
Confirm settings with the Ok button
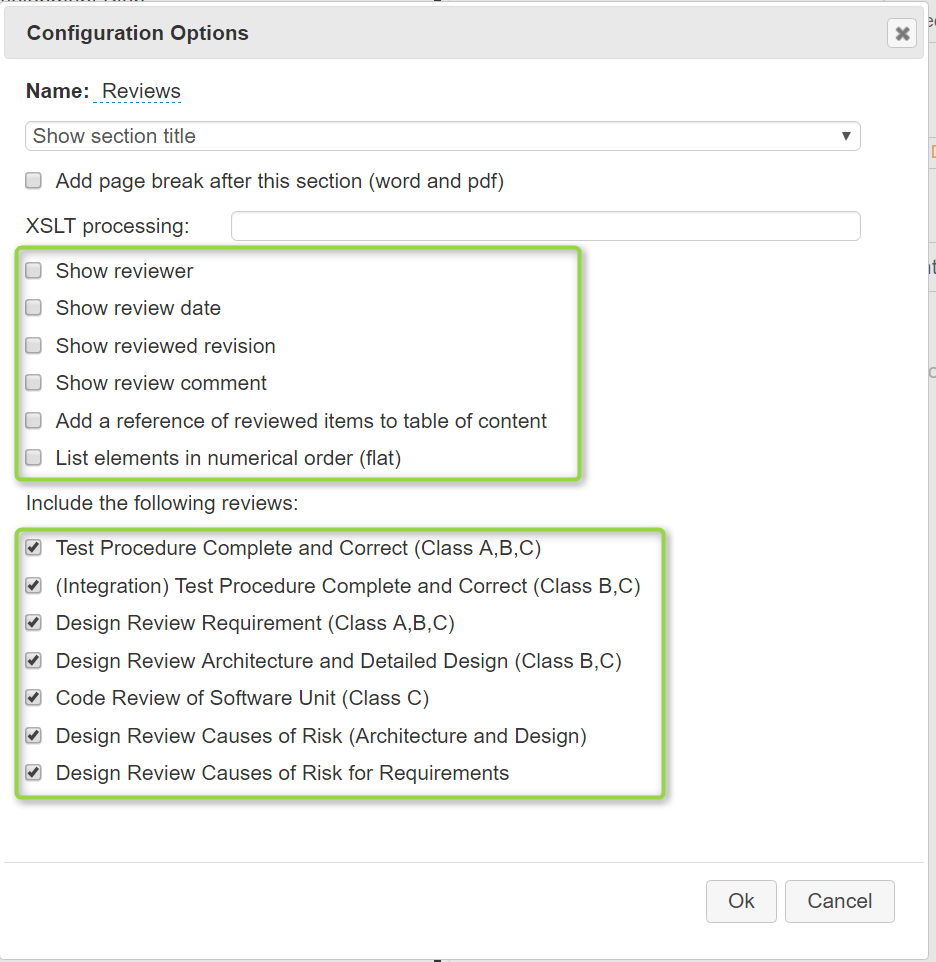(x=741, y=901)
